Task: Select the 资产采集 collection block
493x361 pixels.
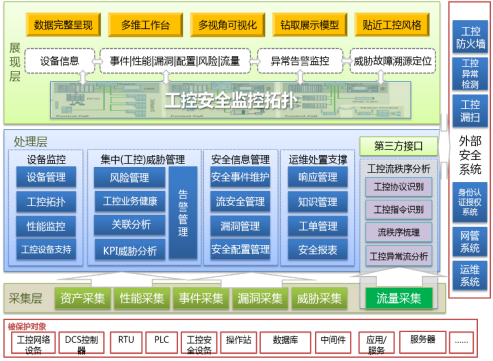Action: point(83,298)
